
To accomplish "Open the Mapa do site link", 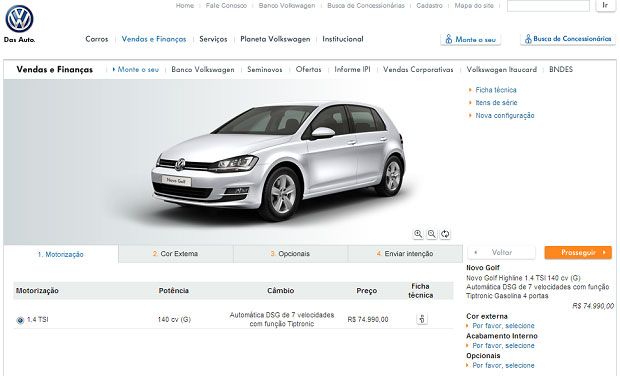I will (x=474, y=6).
